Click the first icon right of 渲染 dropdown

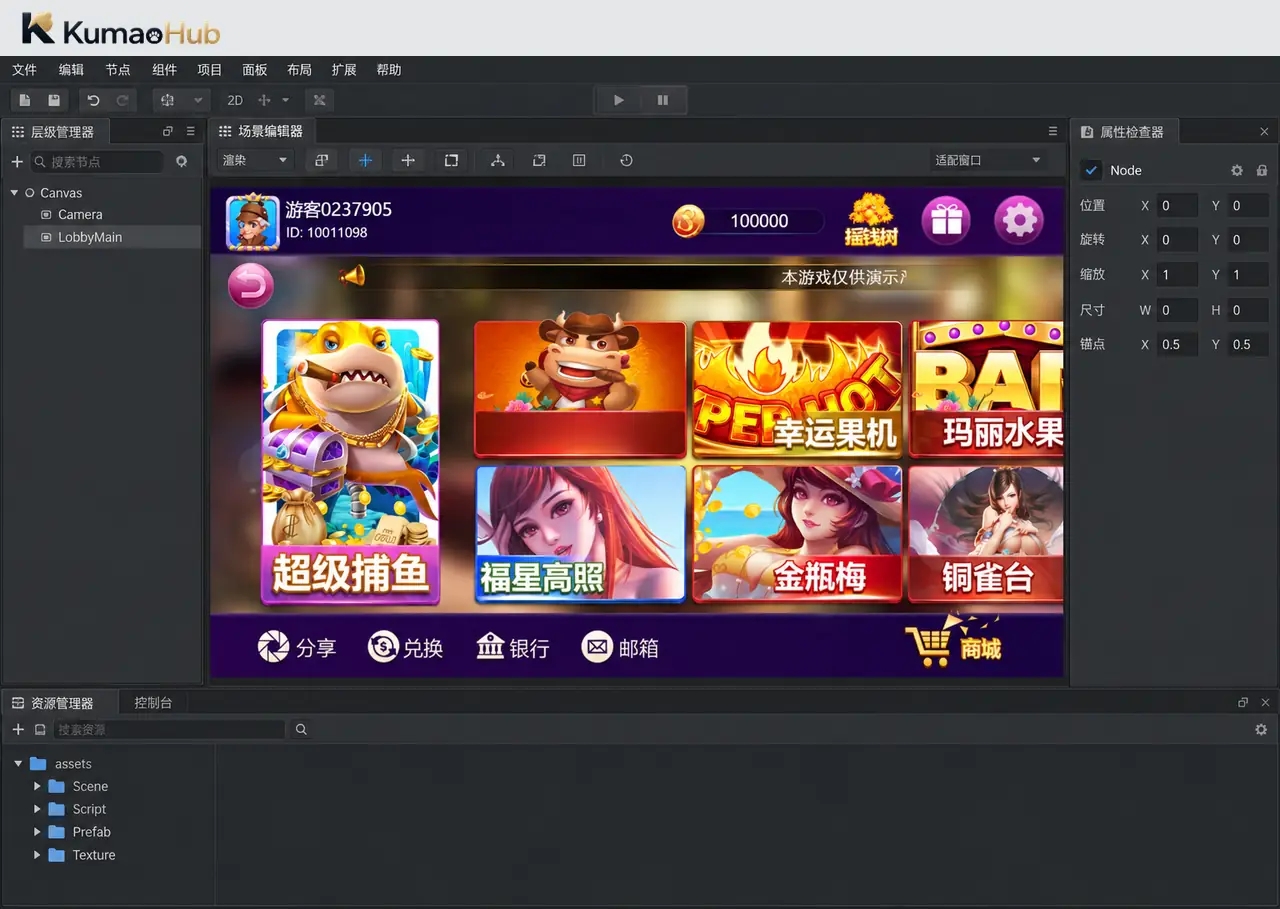coord(321,160)
